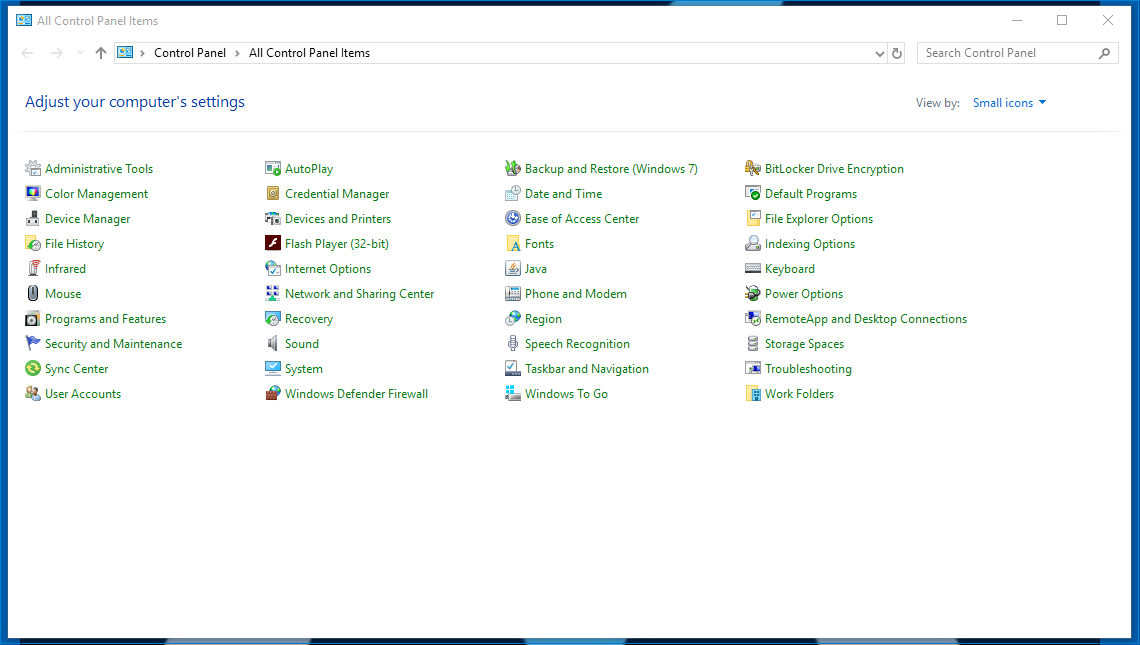This screenshot has width=1140, height=645.
Task: Expand the address bar history dropdown
Action: point(879,53)
